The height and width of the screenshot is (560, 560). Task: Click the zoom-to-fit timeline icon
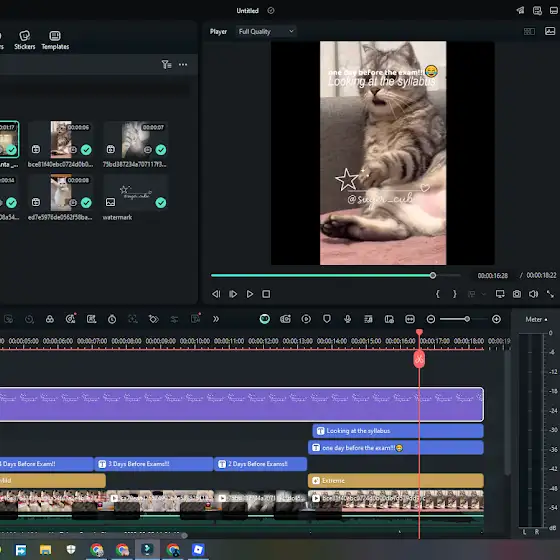point(410,319)
